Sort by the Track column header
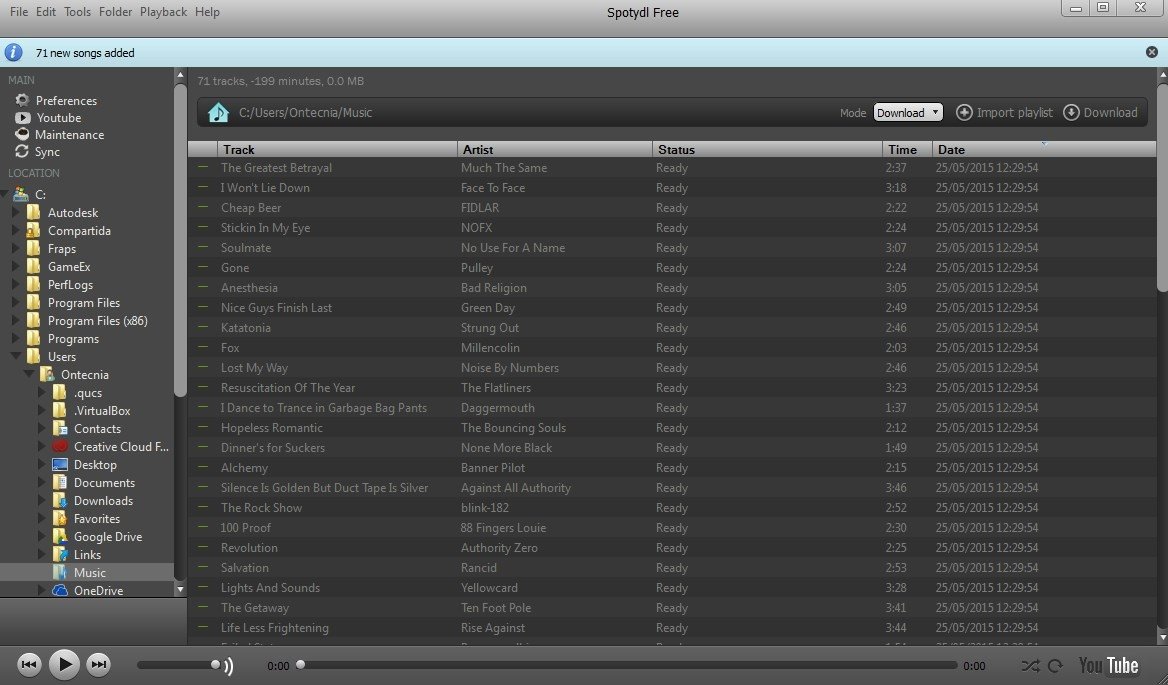Screen dimensions: 1168x685 pyautogui.click(x=337, y=149)
